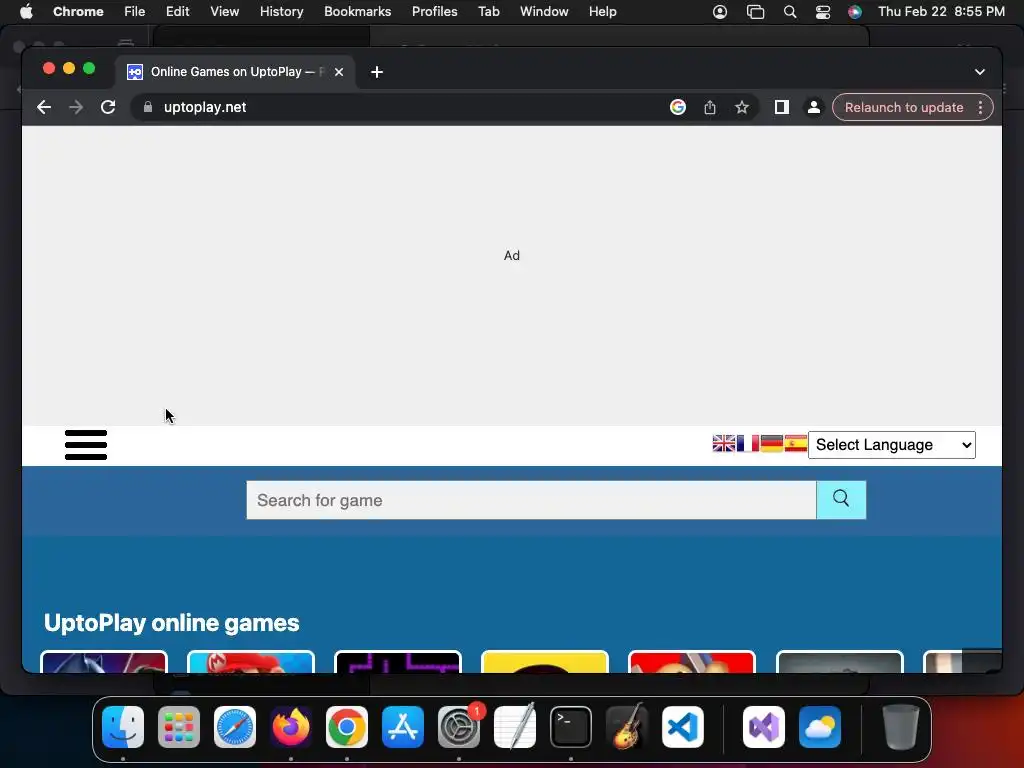Launch Visual Studio Code from Dock
Screen dimensions: 1024x768
682,727
